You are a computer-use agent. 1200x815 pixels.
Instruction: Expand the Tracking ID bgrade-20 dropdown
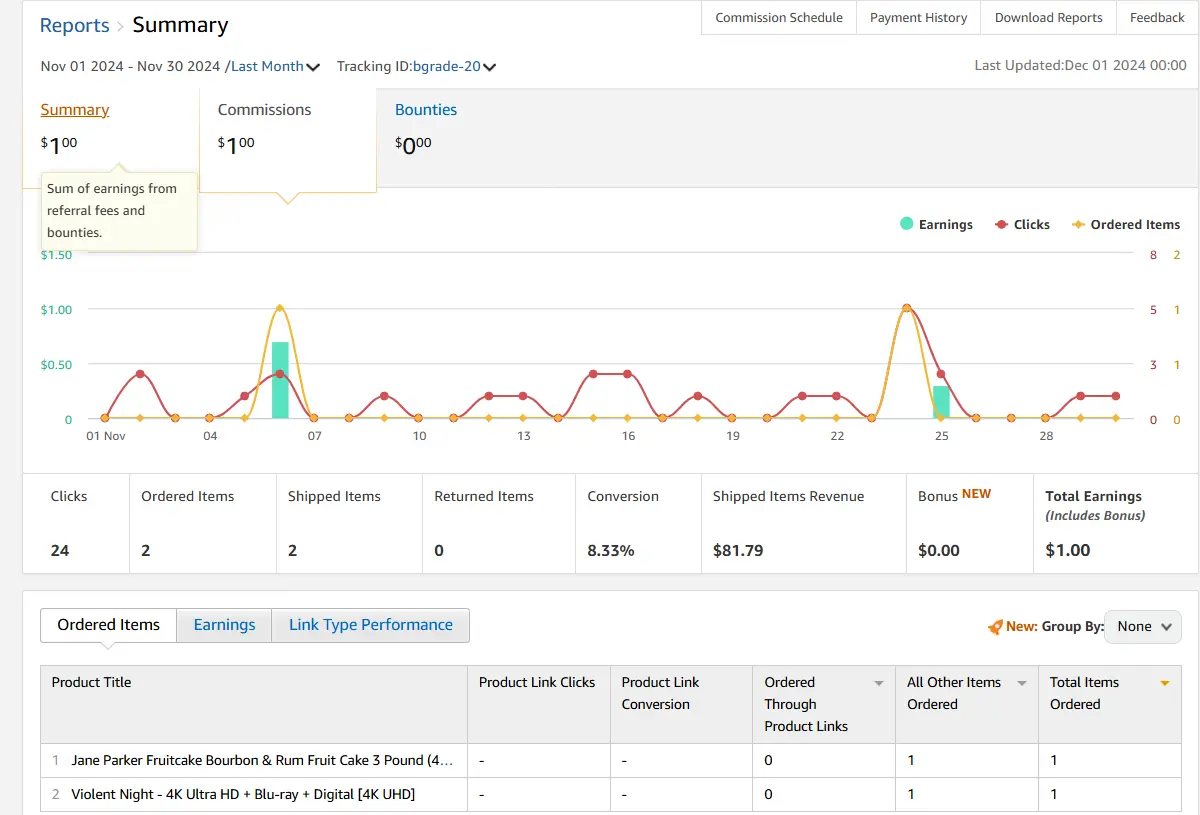pos(454,67)
